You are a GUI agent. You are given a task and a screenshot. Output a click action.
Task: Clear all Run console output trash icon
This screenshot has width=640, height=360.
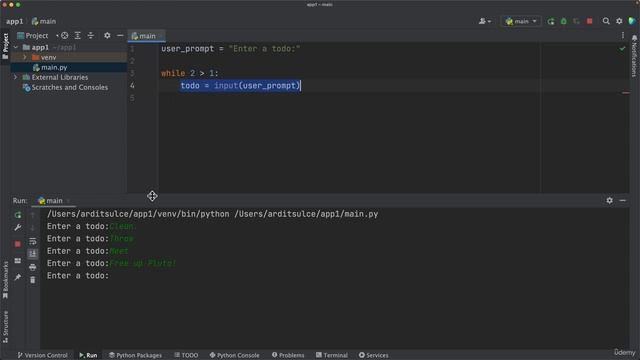33,280
